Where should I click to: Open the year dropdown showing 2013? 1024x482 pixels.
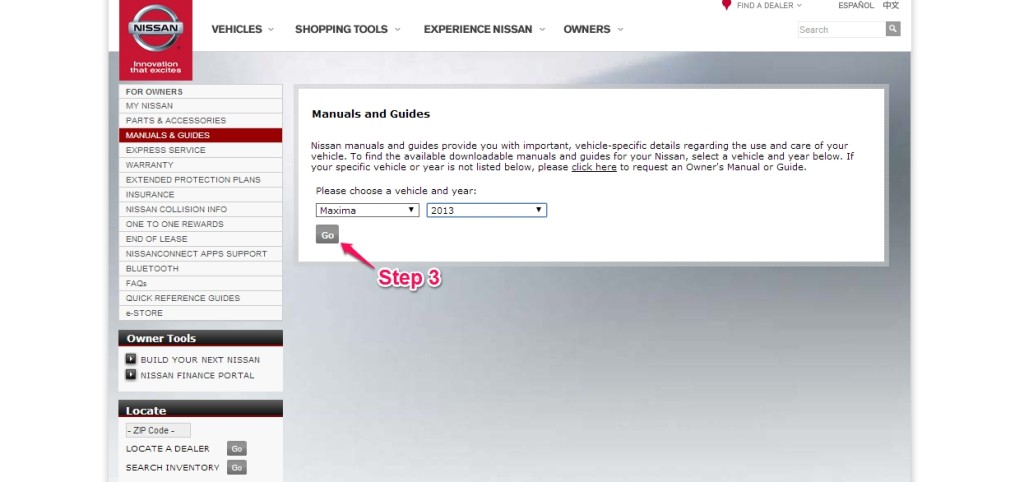[x=487, y=210]
